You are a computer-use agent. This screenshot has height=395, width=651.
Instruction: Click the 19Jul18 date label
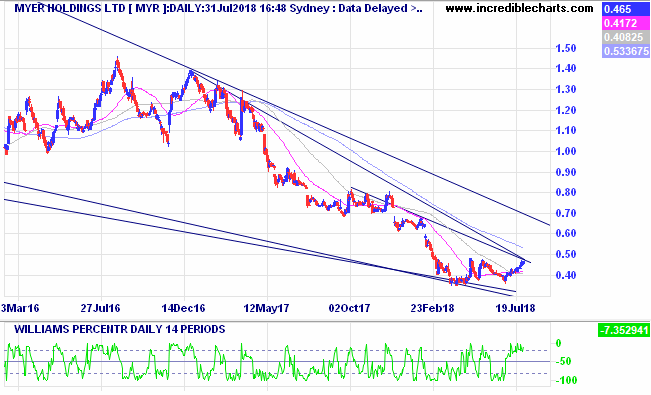[515, 308]
